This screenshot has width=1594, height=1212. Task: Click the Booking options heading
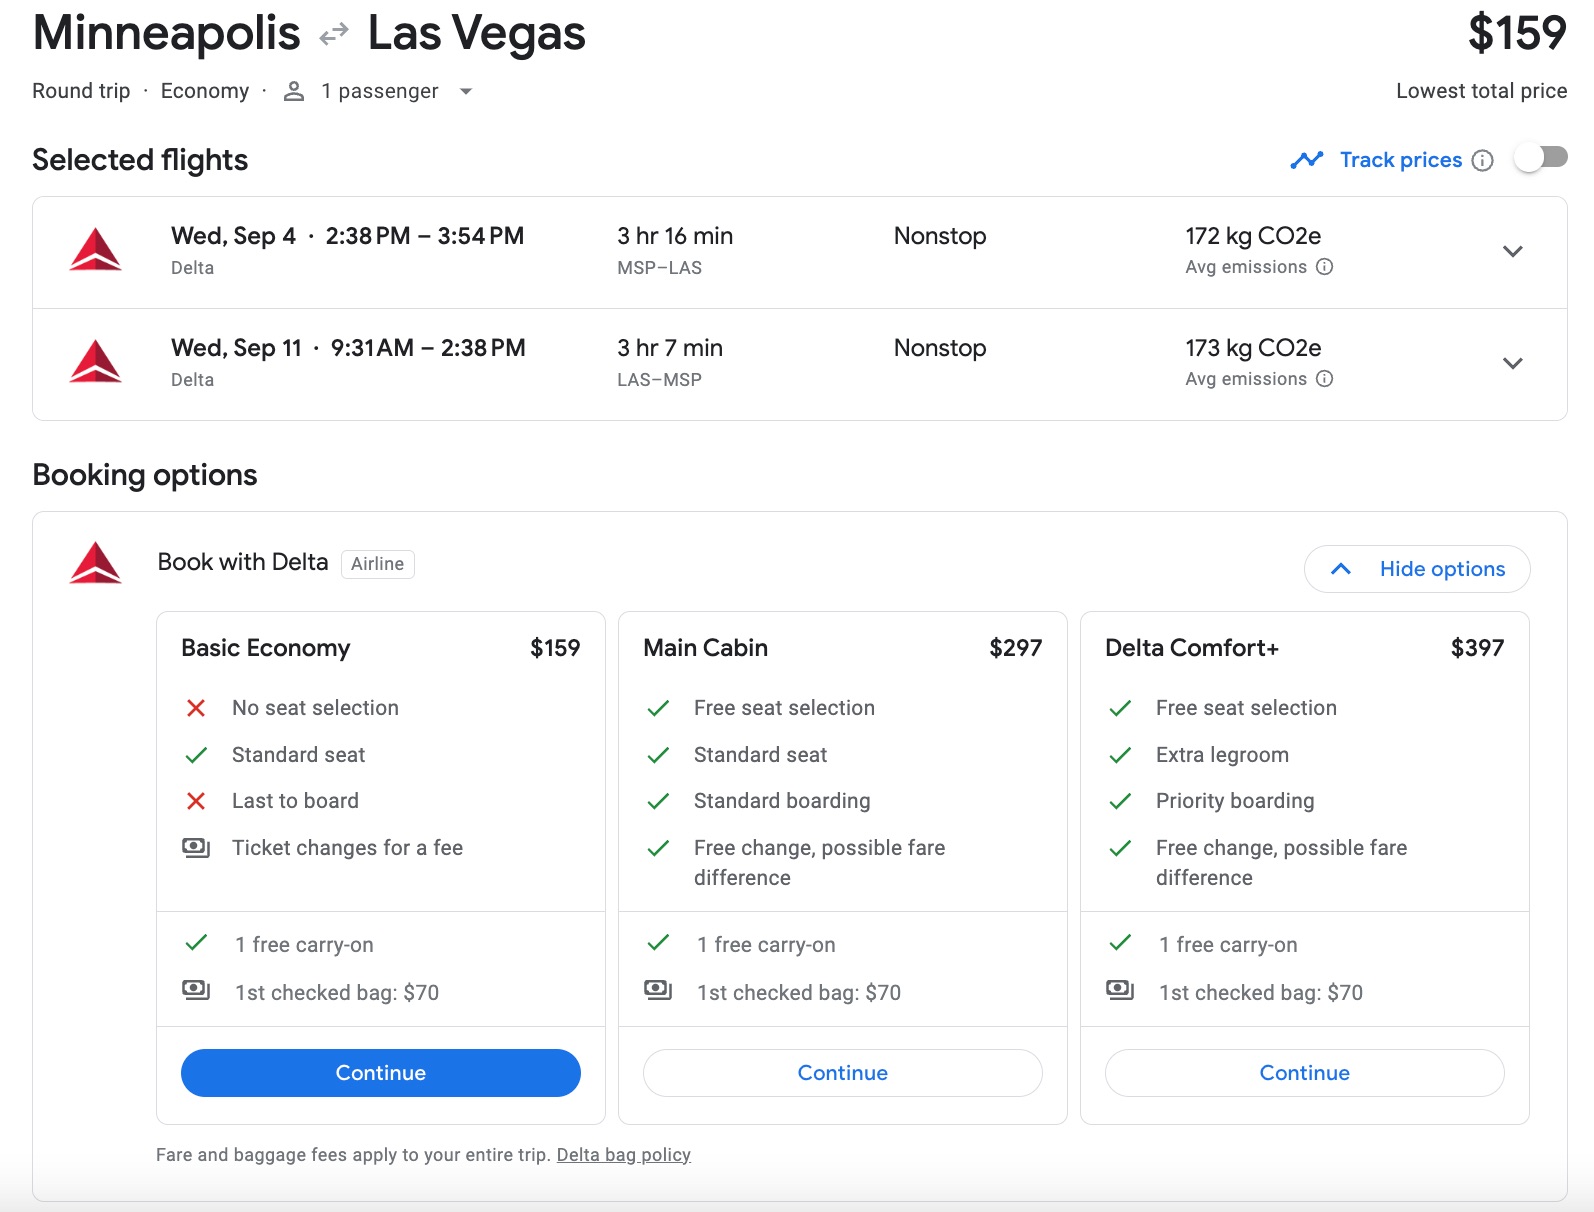pyautogui.click(x=145, y=475)
